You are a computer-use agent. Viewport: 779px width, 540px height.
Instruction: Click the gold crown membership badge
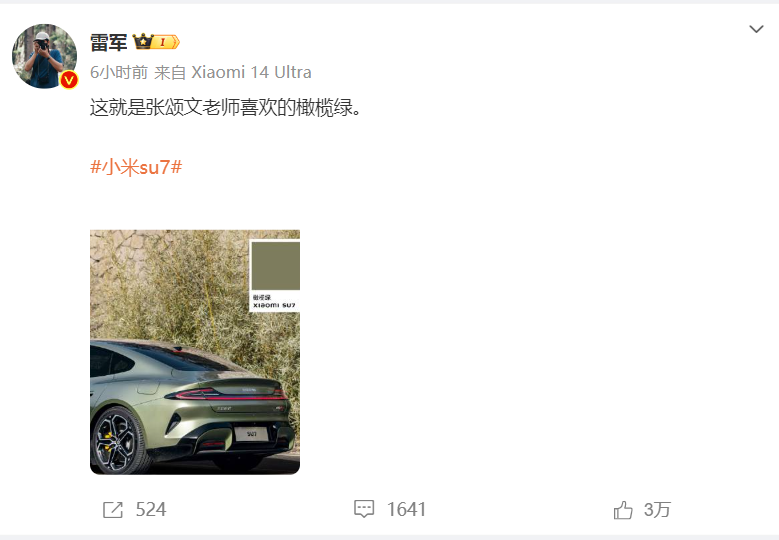pos(143,42)
